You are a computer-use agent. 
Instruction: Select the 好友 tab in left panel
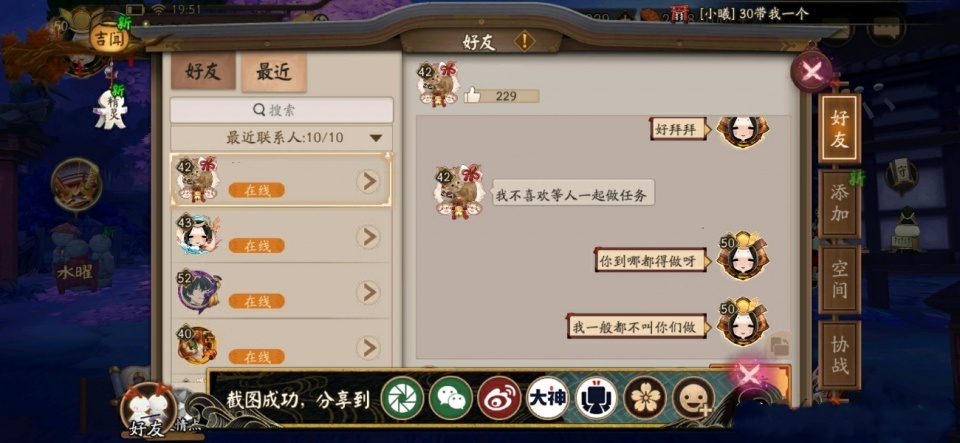point(203,72)
